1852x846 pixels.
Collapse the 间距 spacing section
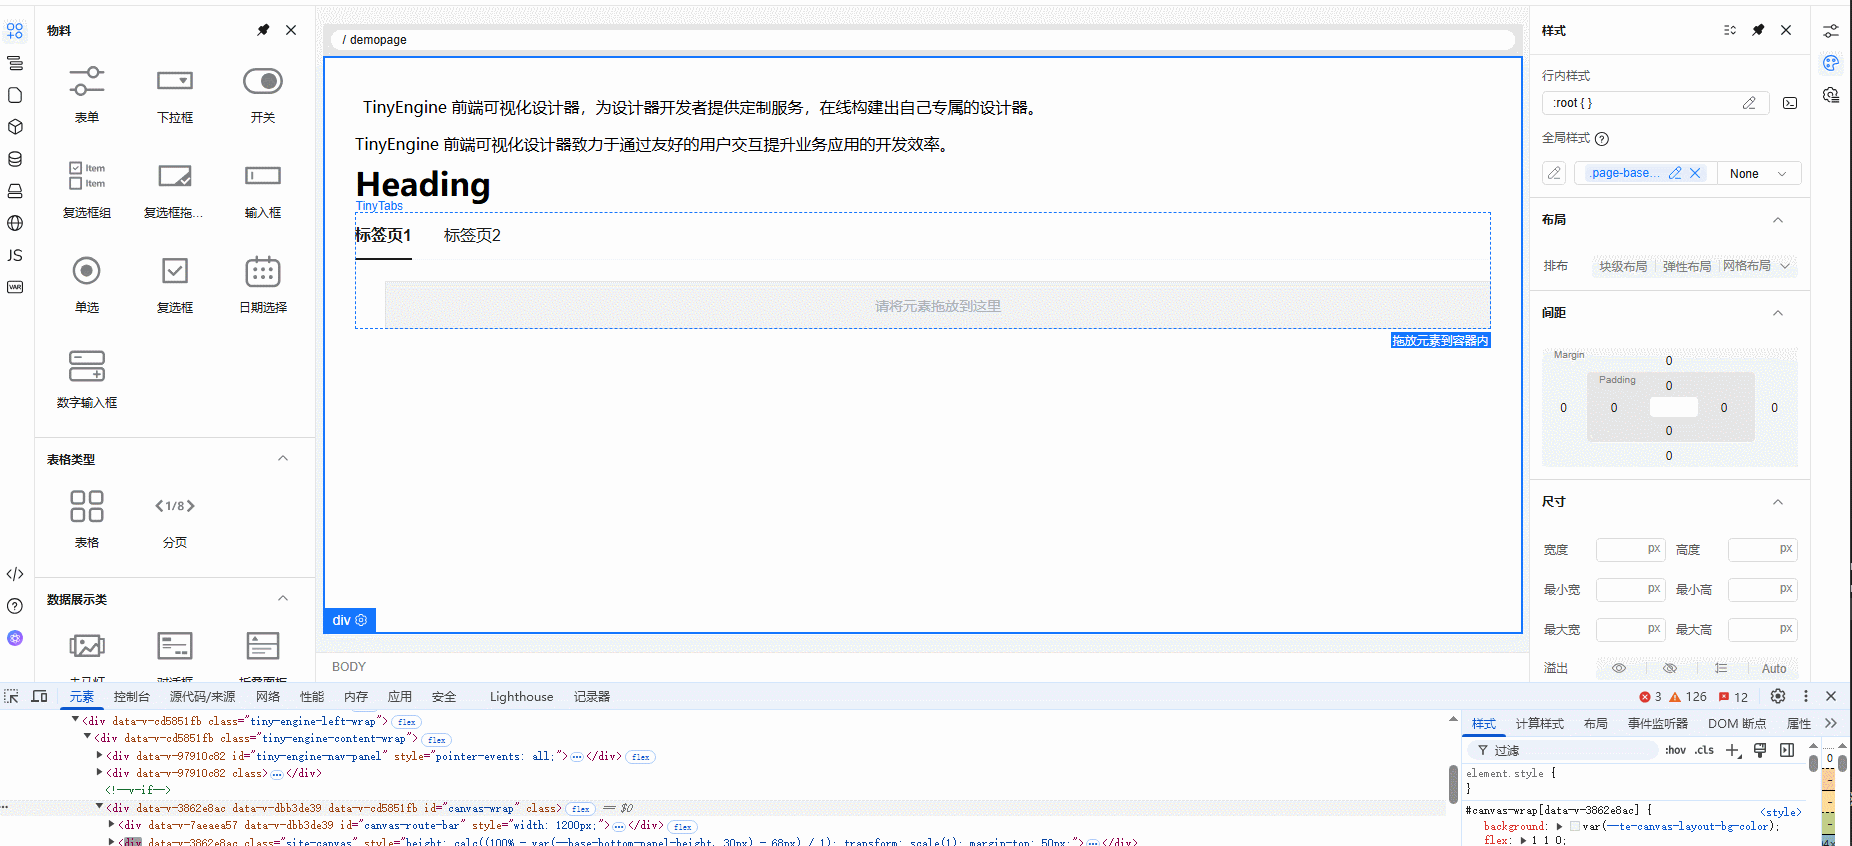[x=1778, y=313]
